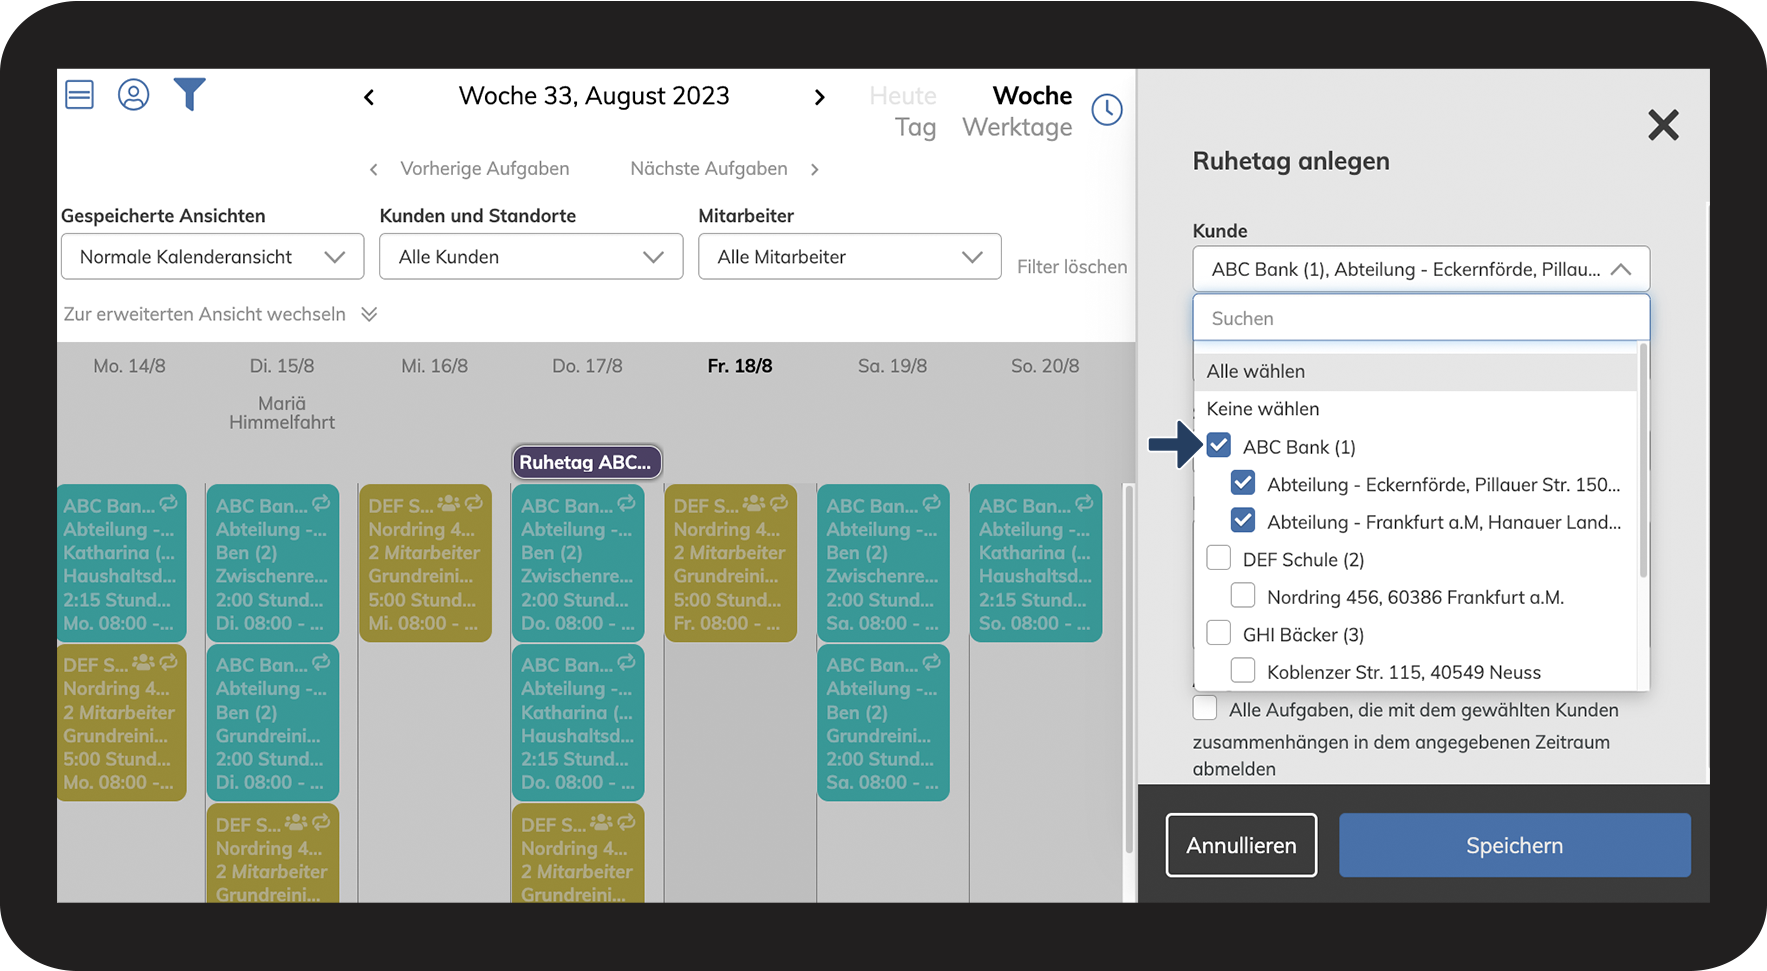
Task: Open ABC Bank task on So. 20/8
Action: click(1036, 563)
